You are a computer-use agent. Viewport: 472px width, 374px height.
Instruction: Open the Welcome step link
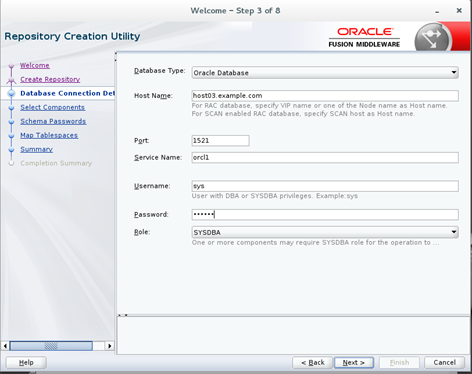point(35,65)
